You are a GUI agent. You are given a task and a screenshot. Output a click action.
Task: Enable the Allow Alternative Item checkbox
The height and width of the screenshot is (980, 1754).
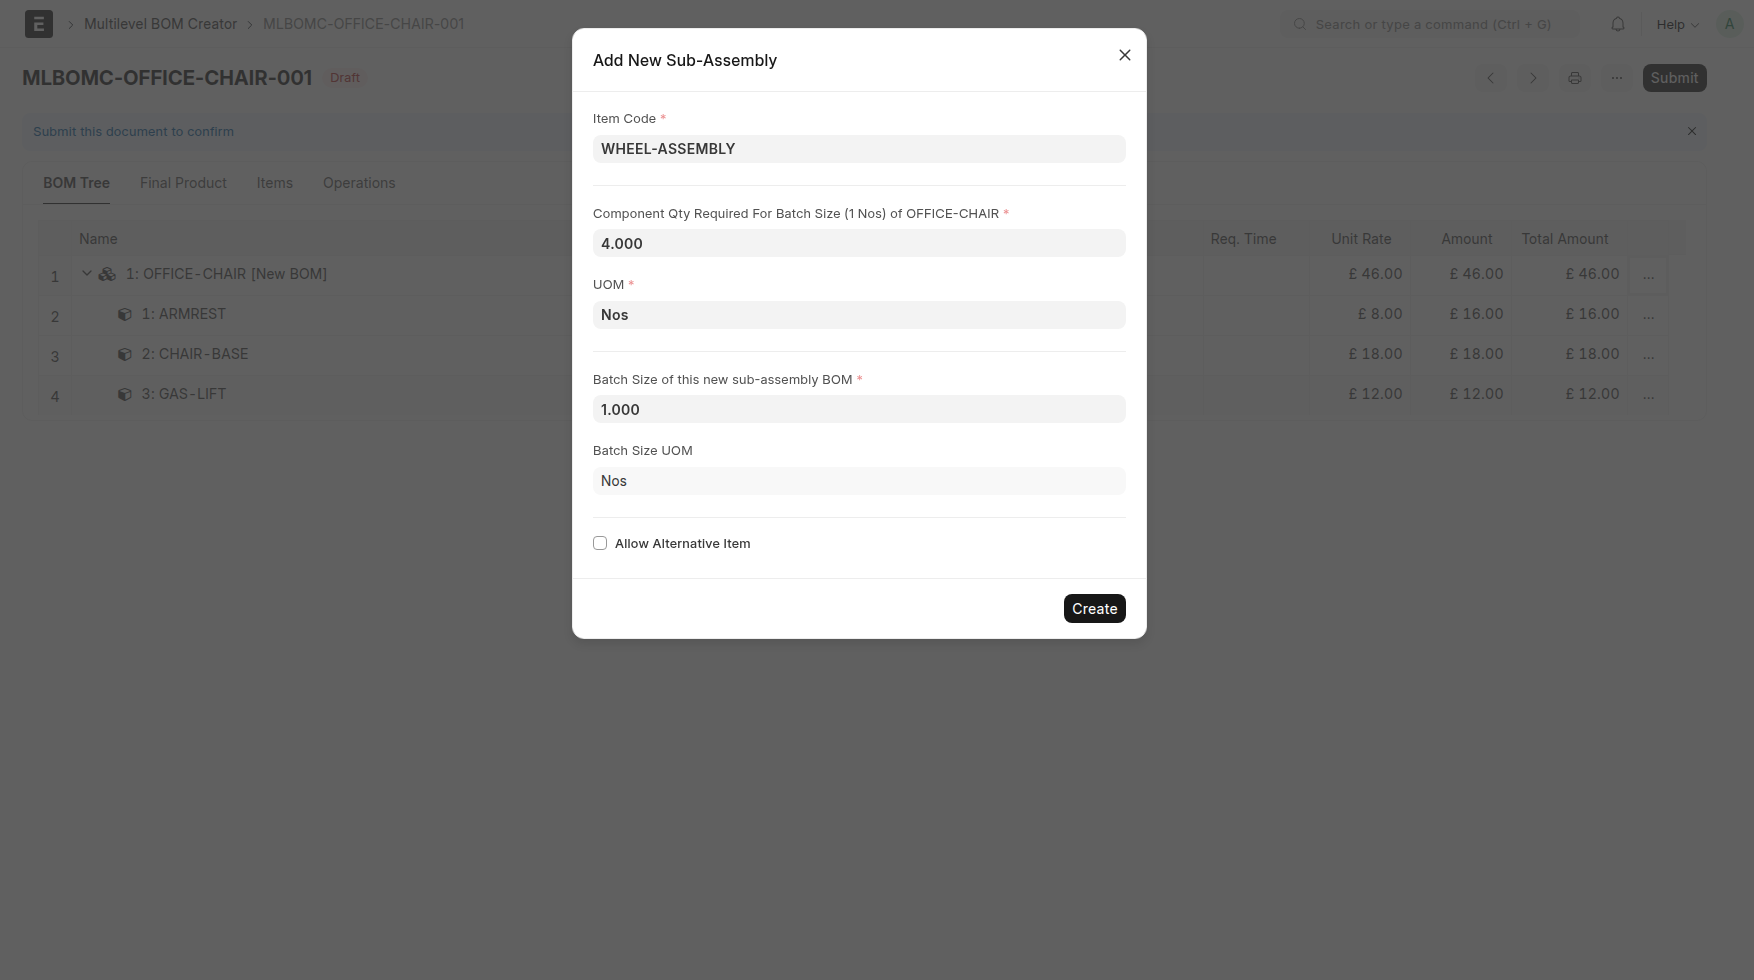pyautogui.click(x=600, y=542)
